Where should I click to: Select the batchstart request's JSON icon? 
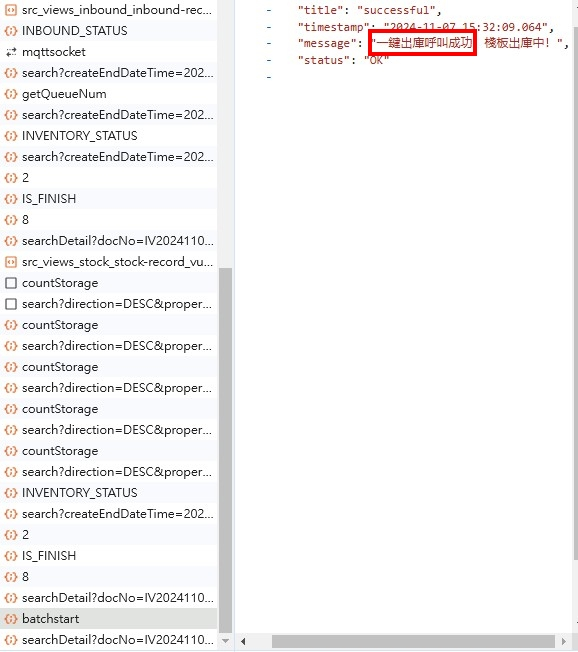click(x=11, y=619)
